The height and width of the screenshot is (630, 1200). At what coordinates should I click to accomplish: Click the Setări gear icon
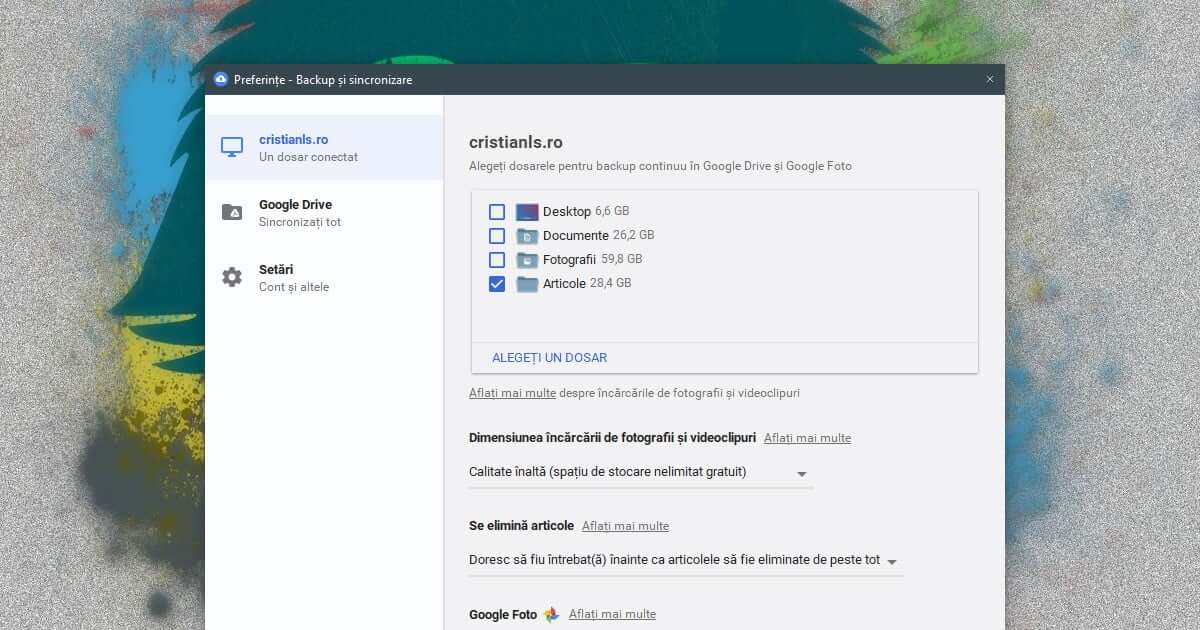click(232, 277)
